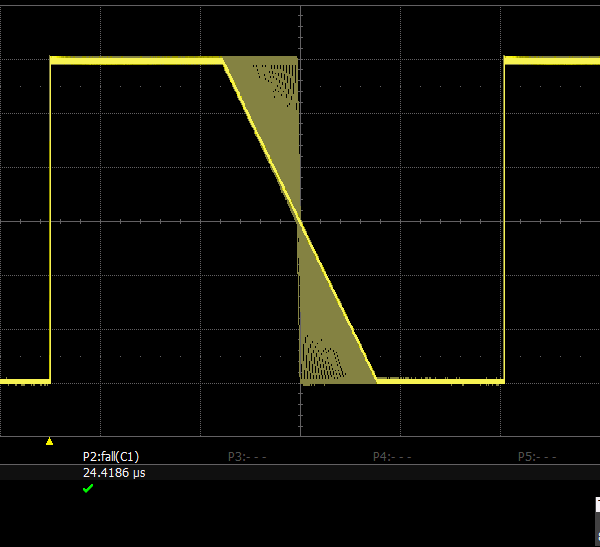Click the upper persistence shaded triangle region
Screen dimensions: 600x547
tap(275, 110)
